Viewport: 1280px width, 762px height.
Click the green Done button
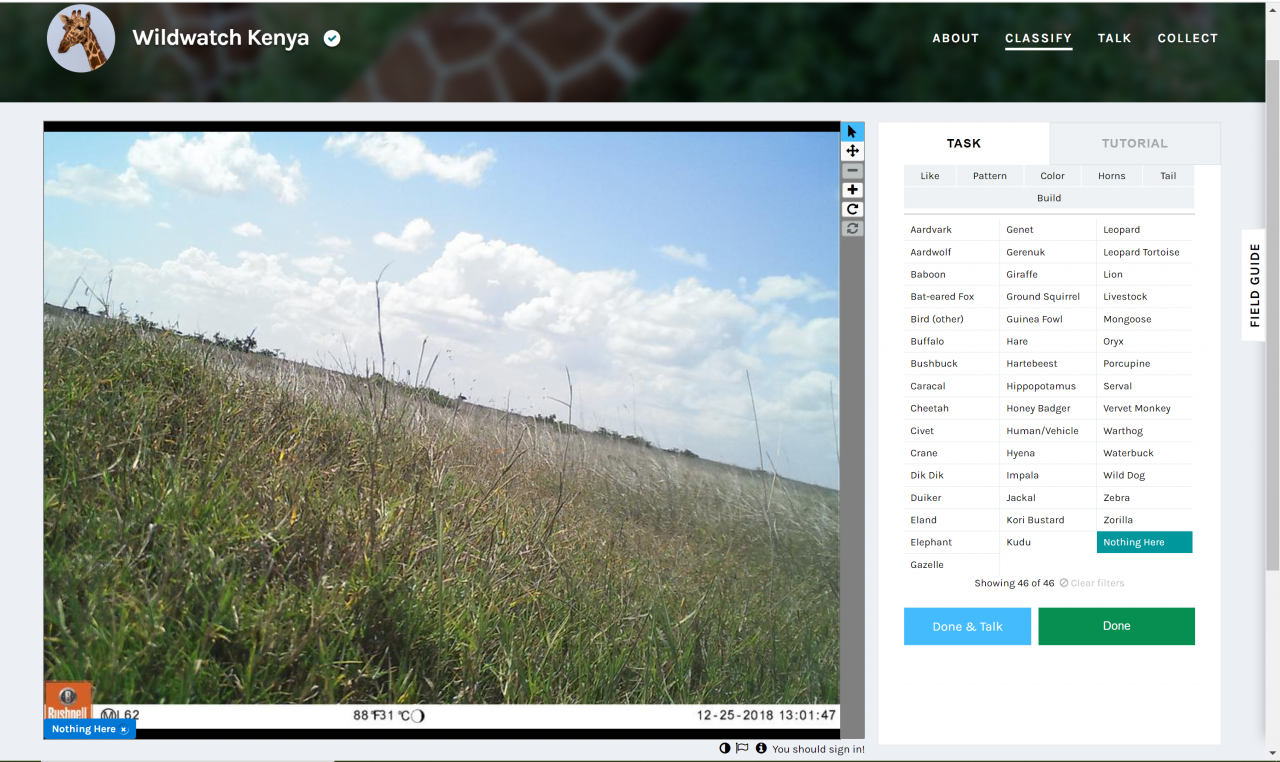point(1116,626)
